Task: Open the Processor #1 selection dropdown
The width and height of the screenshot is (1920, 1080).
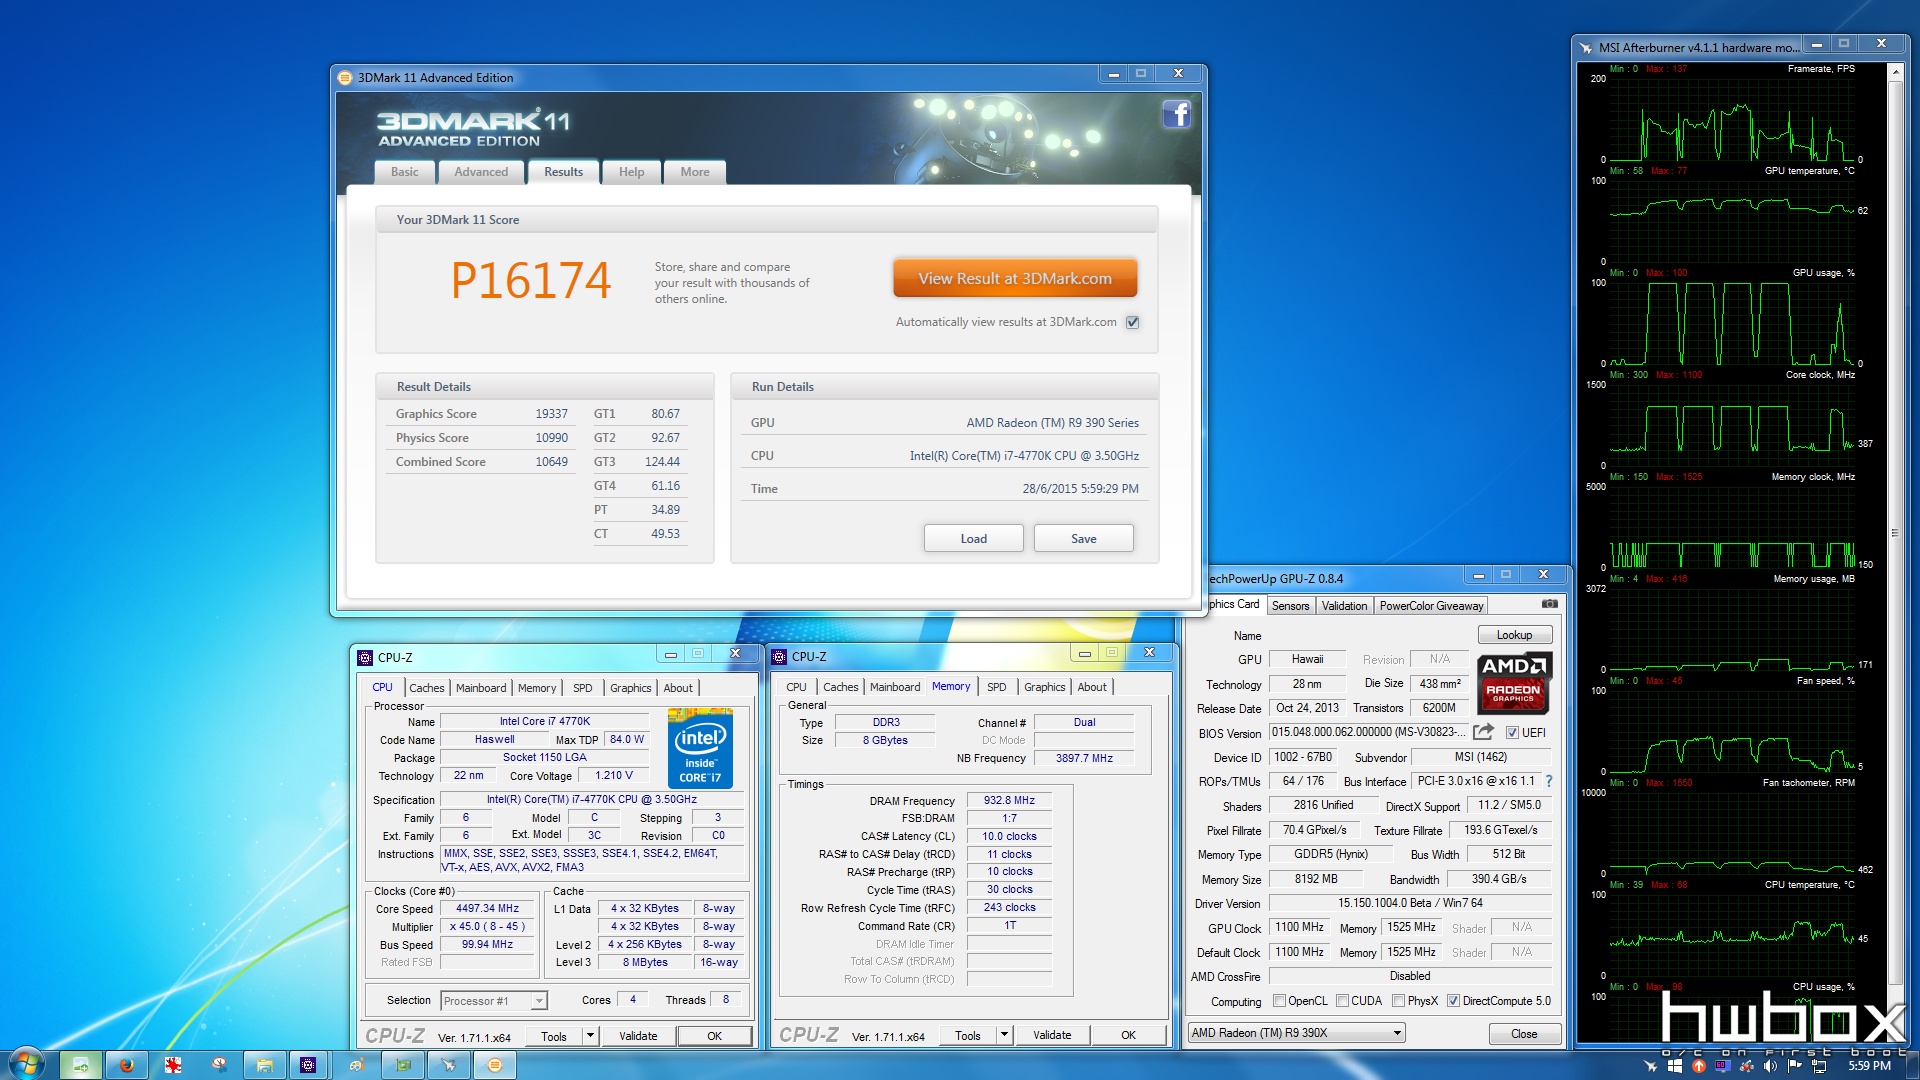Action: coord(494,1000)
